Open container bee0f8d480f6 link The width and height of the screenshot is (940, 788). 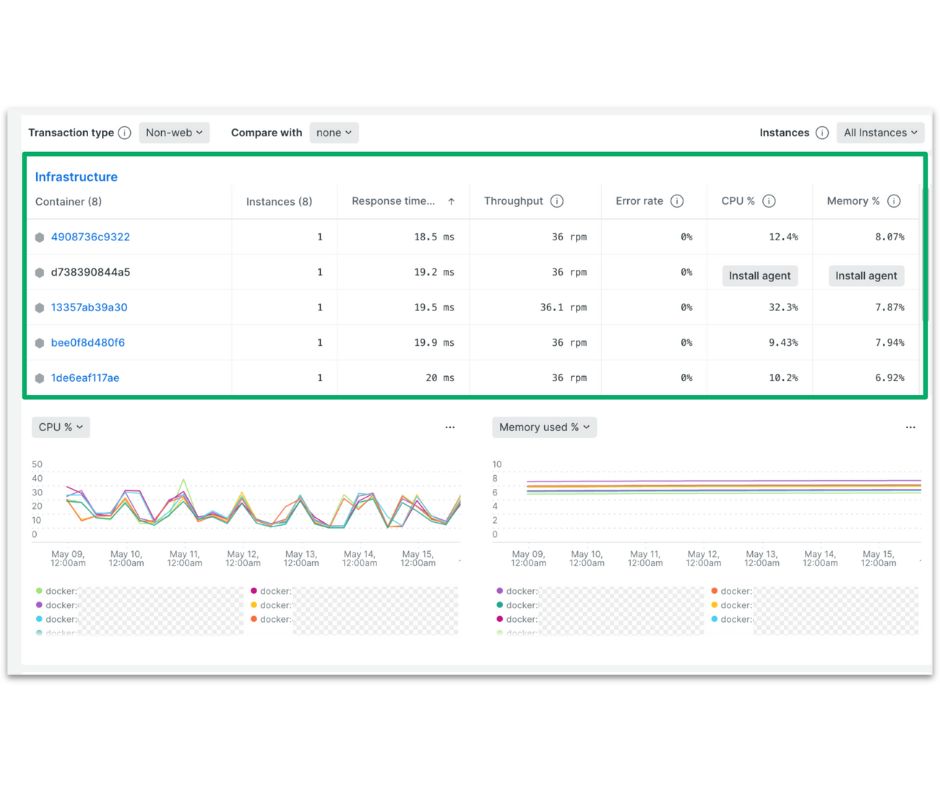point(88,343)
